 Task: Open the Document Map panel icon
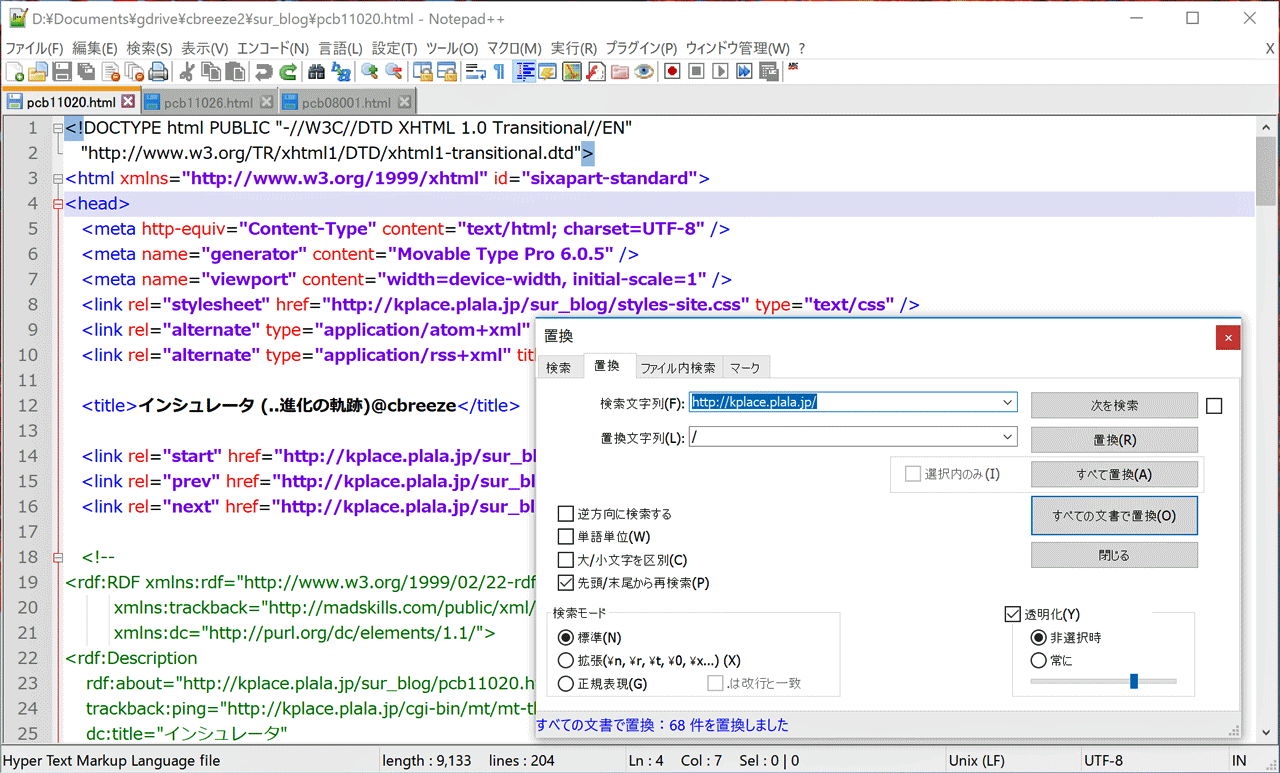pos(571,72)
